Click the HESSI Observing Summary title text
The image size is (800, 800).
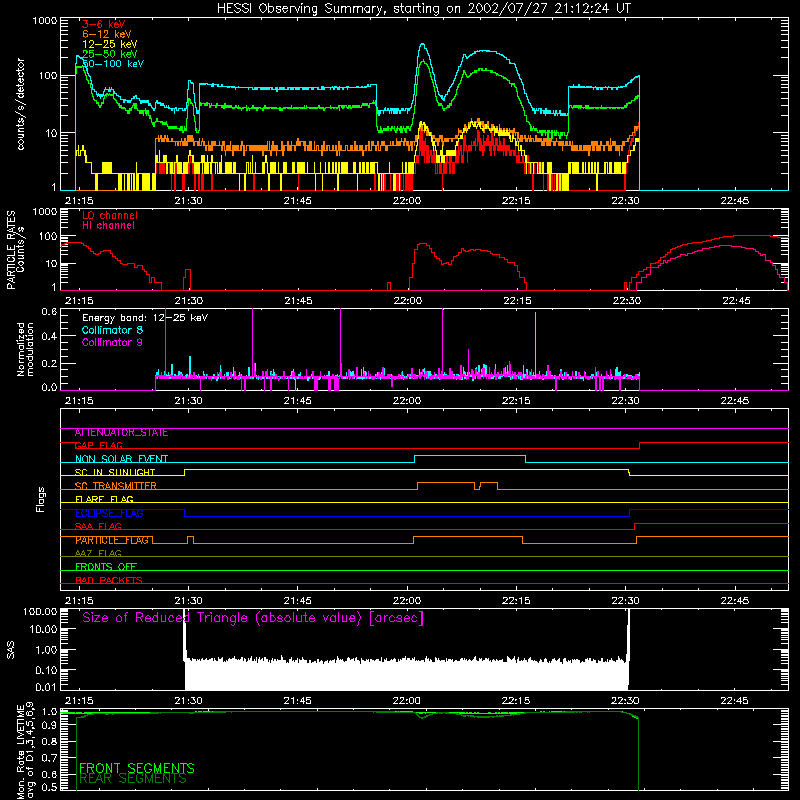click(423, 8)
